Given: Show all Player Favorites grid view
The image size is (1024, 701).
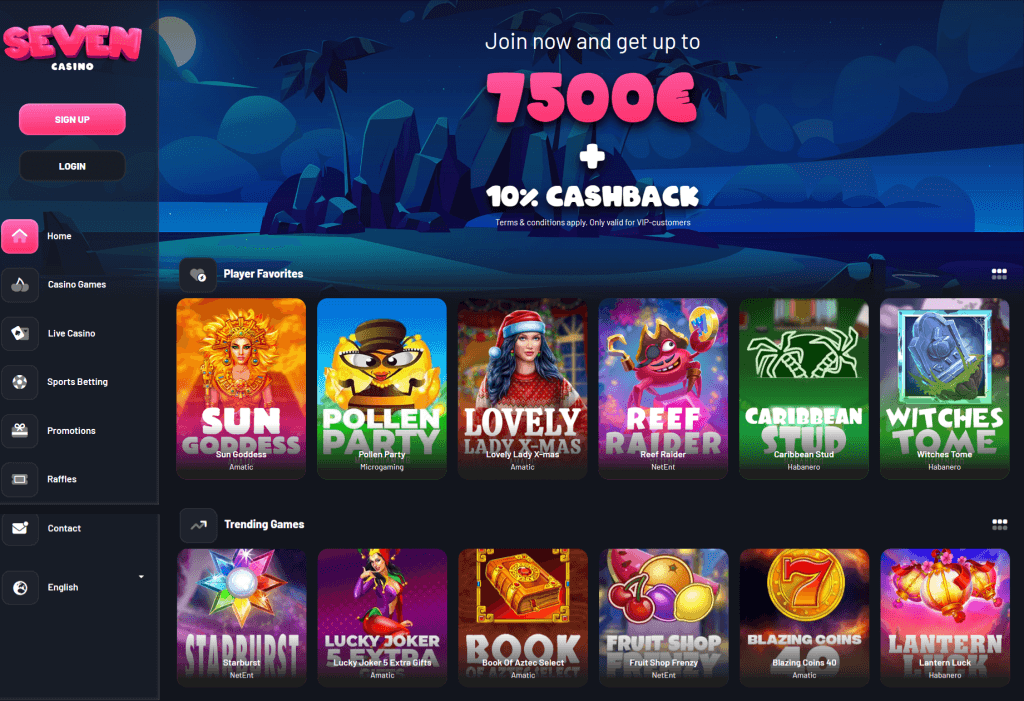Looking at the screenshot, I should [999, 274].
